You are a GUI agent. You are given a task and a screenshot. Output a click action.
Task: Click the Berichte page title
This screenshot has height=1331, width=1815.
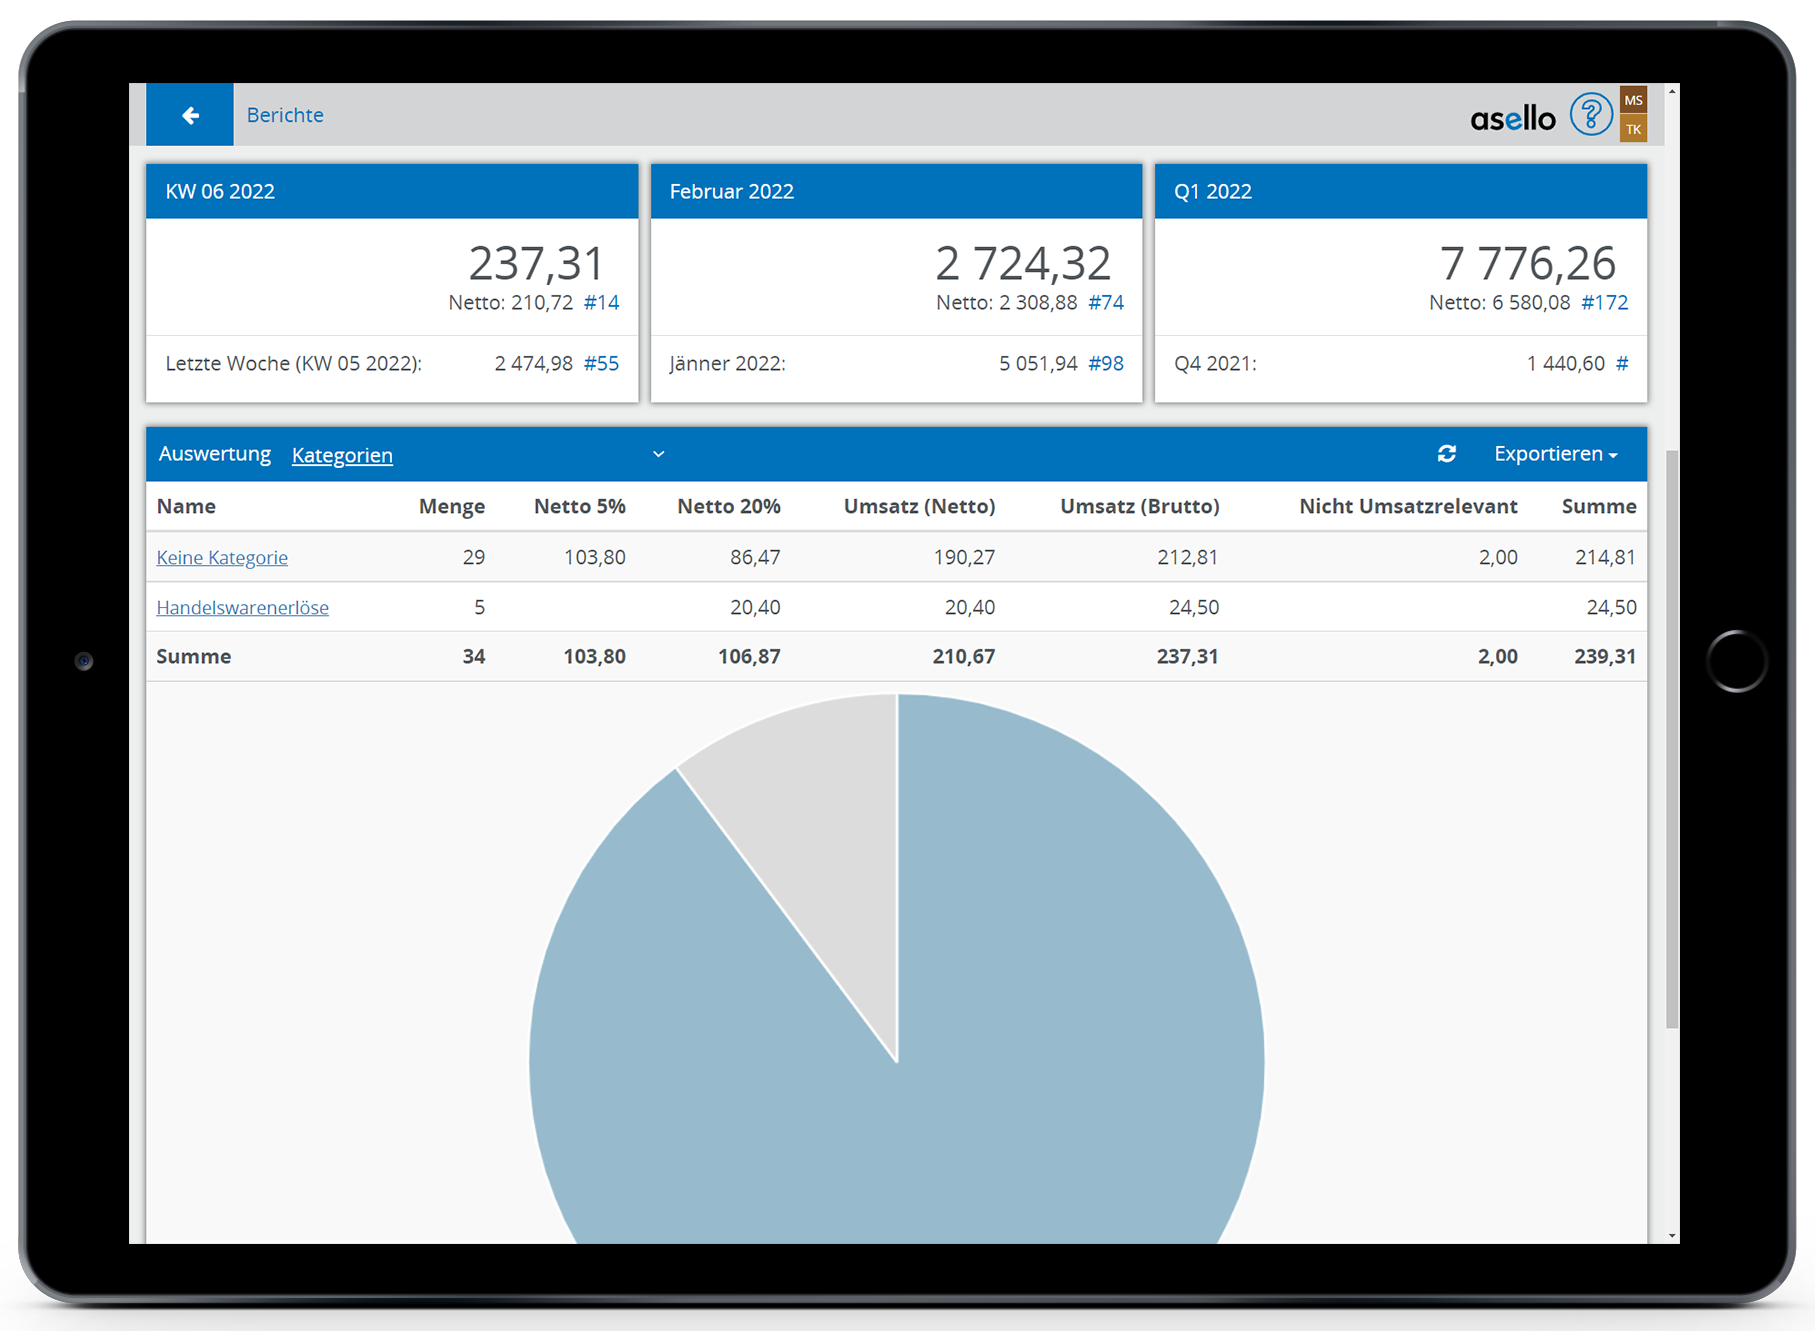click(x=285, y=116)
